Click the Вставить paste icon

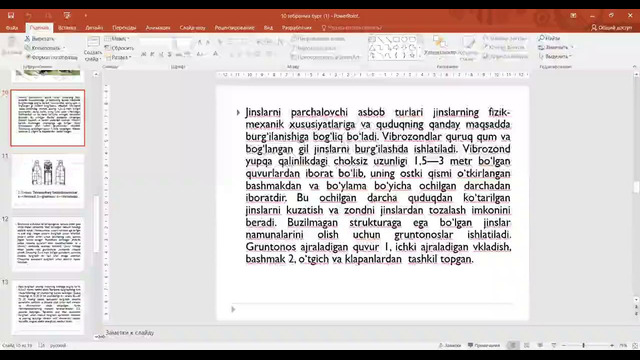[x=12, y=46]
